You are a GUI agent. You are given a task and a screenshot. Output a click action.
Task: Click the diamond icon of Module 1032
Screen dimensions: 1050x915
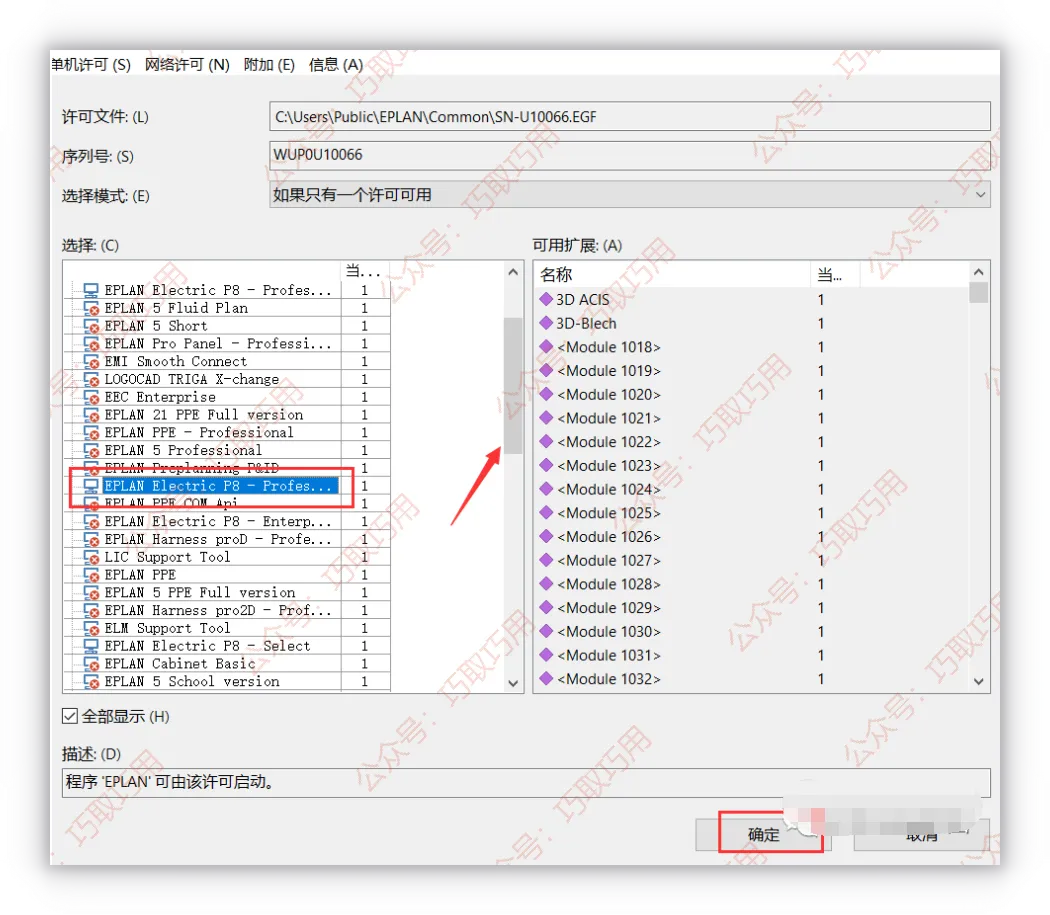[x=546, y=679]
